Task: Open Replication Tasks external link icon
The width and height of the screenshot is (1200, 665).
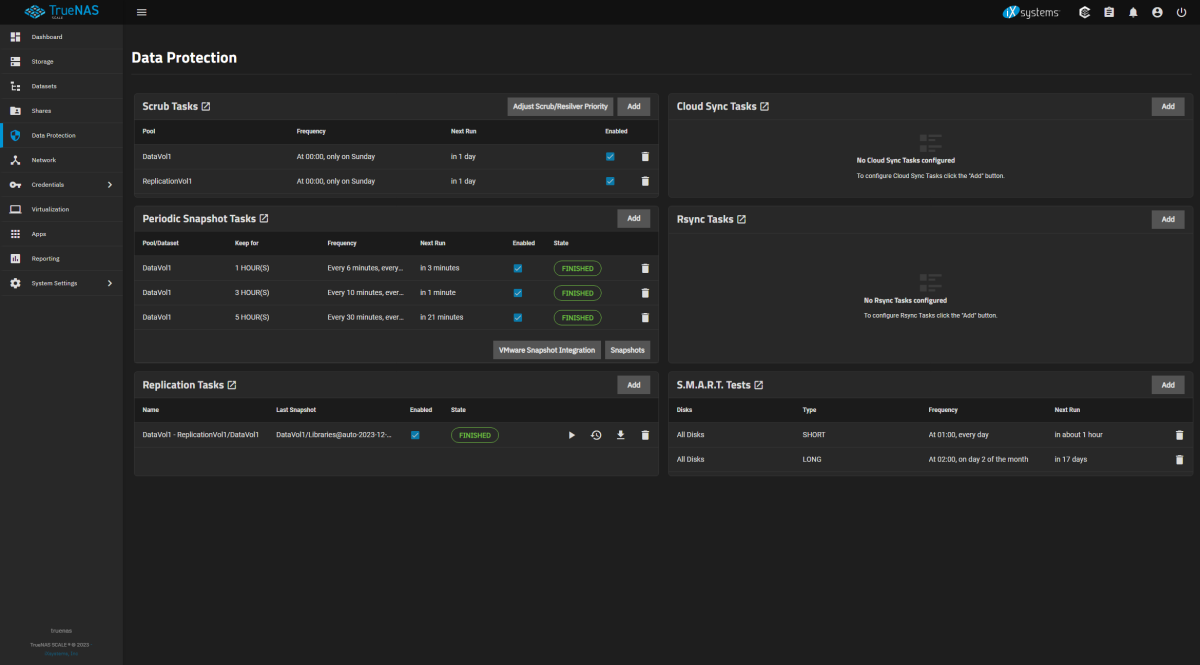Action: pyautogui.click(x=232, y=385)
